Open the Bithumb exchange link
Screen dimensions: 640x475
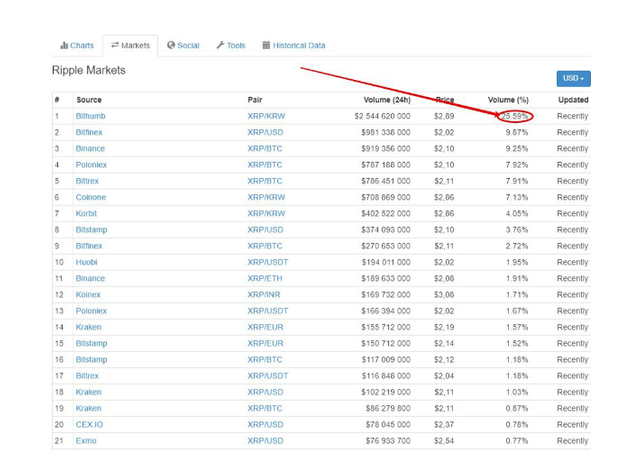[91, 116]
